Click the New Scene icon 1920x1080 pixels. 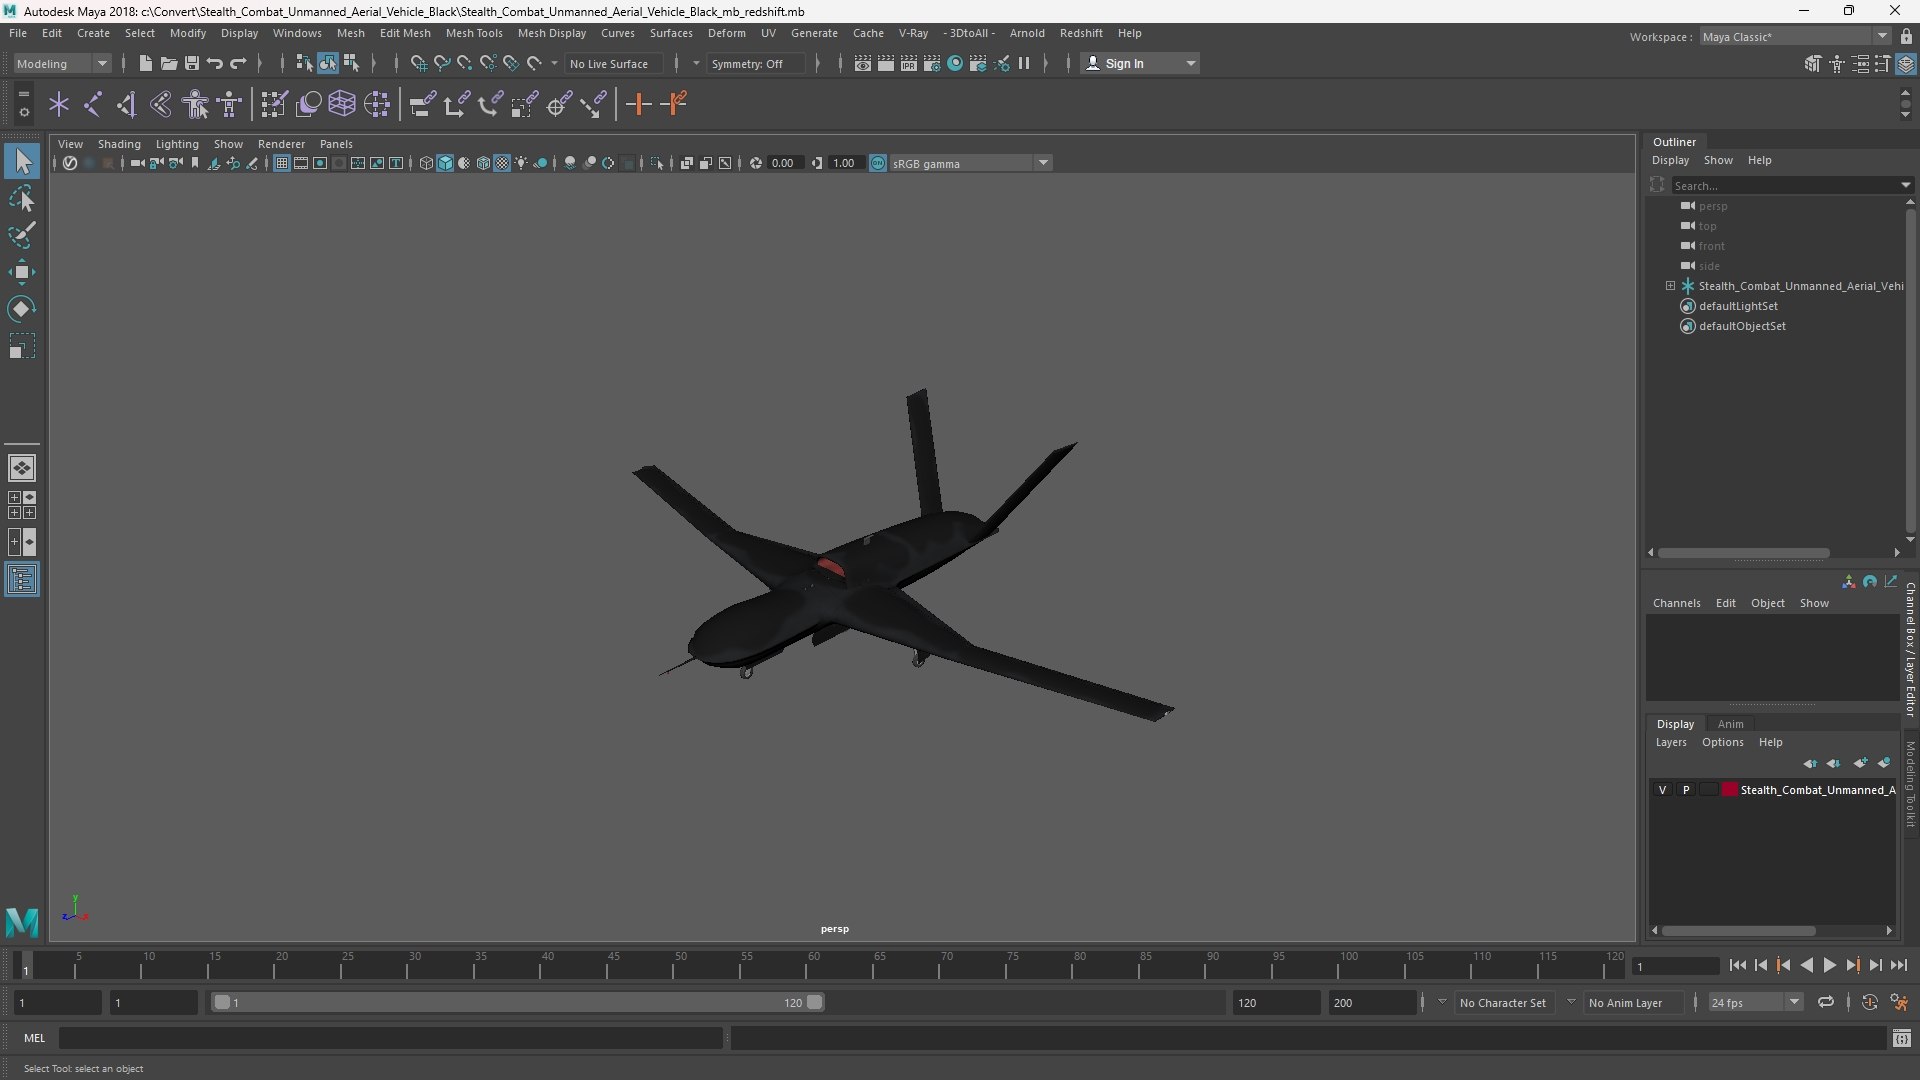pyautogui.click(x=145, y=63)
